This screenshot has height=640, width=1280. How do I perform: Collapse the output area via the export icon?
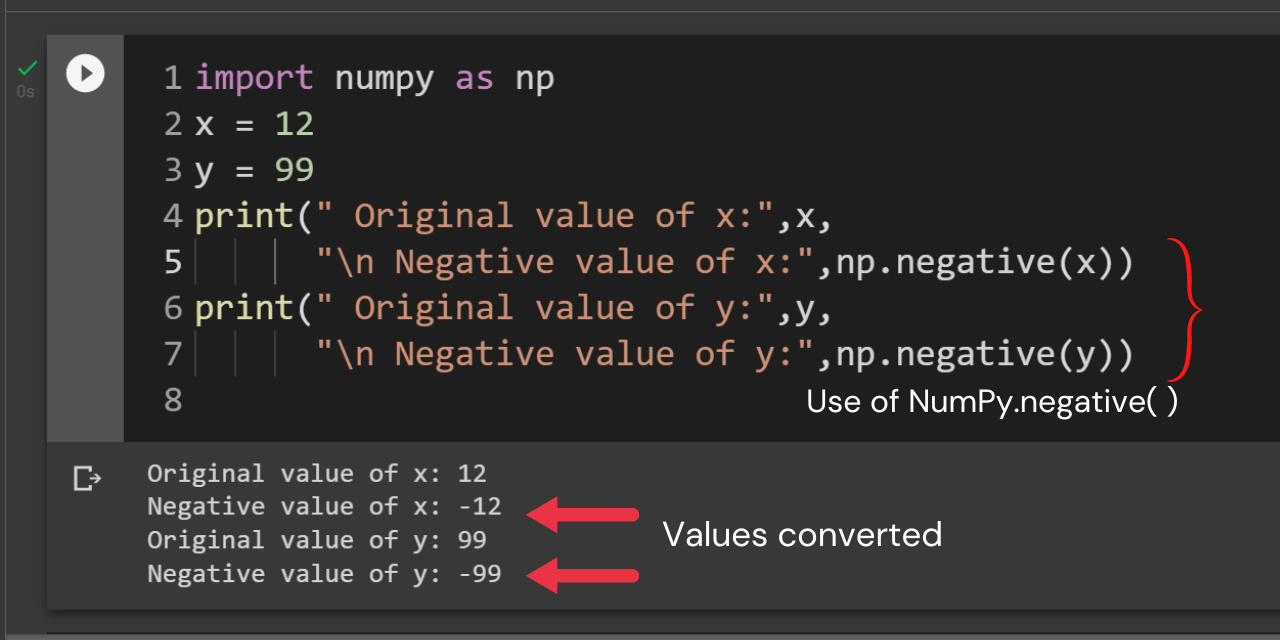click(x=86, y=479)
